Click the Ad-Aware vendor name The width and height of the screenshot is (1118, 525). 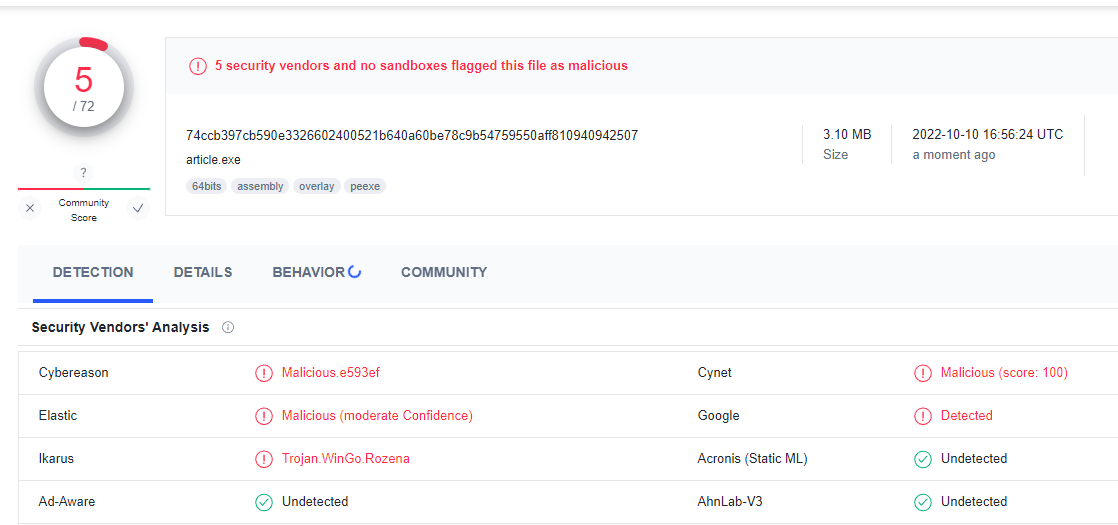click(x=67, y=501)
